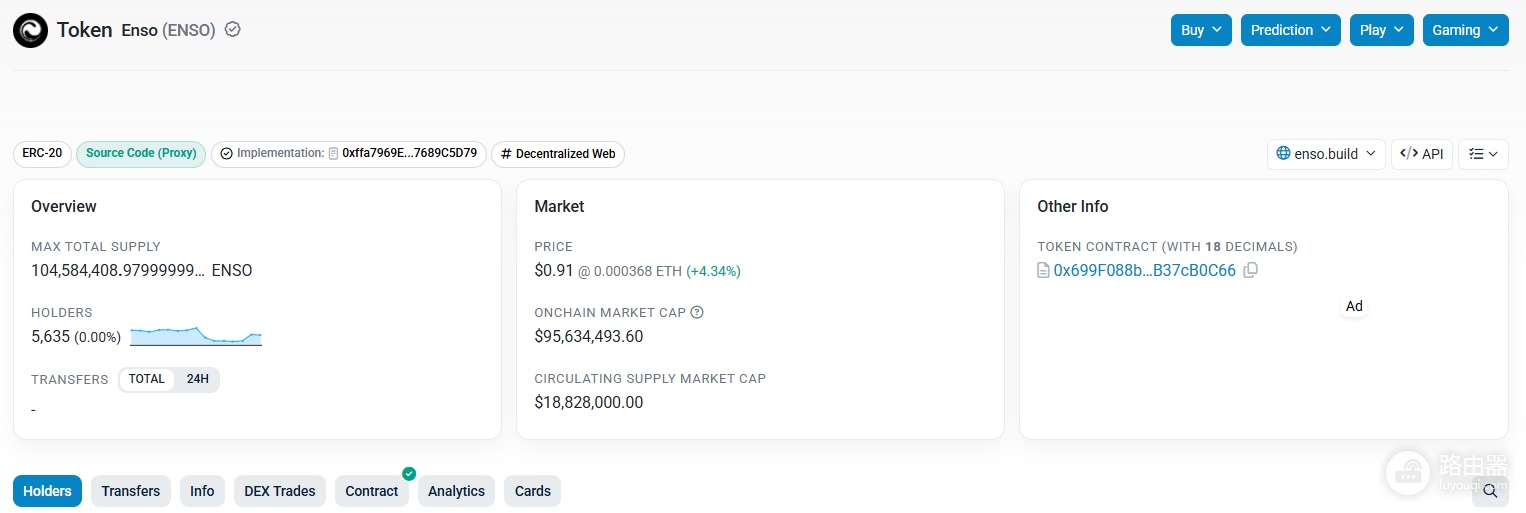This screenshot has height=513, width=1526.
Task: Click the API button
Action: 1422,154
